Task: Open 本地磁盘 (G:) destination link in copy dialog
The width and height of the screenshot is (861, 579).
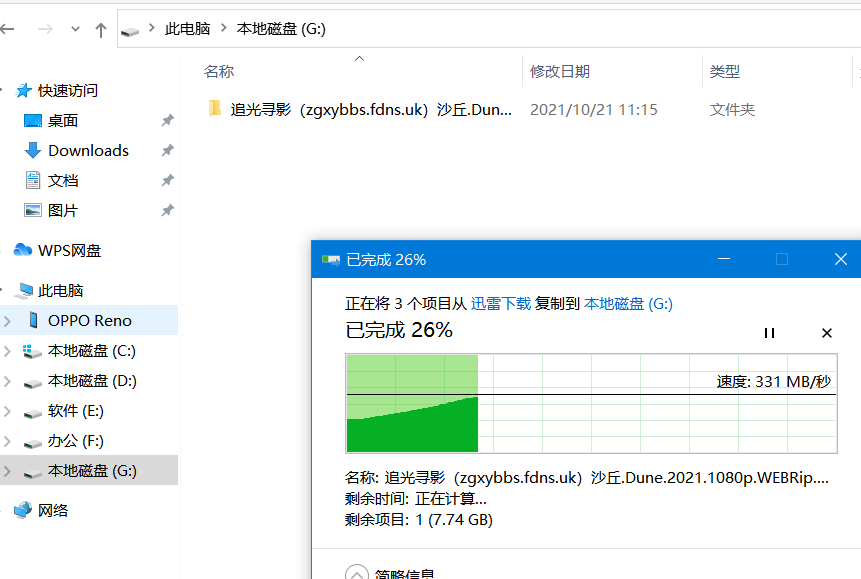Action: pos(628,303)
